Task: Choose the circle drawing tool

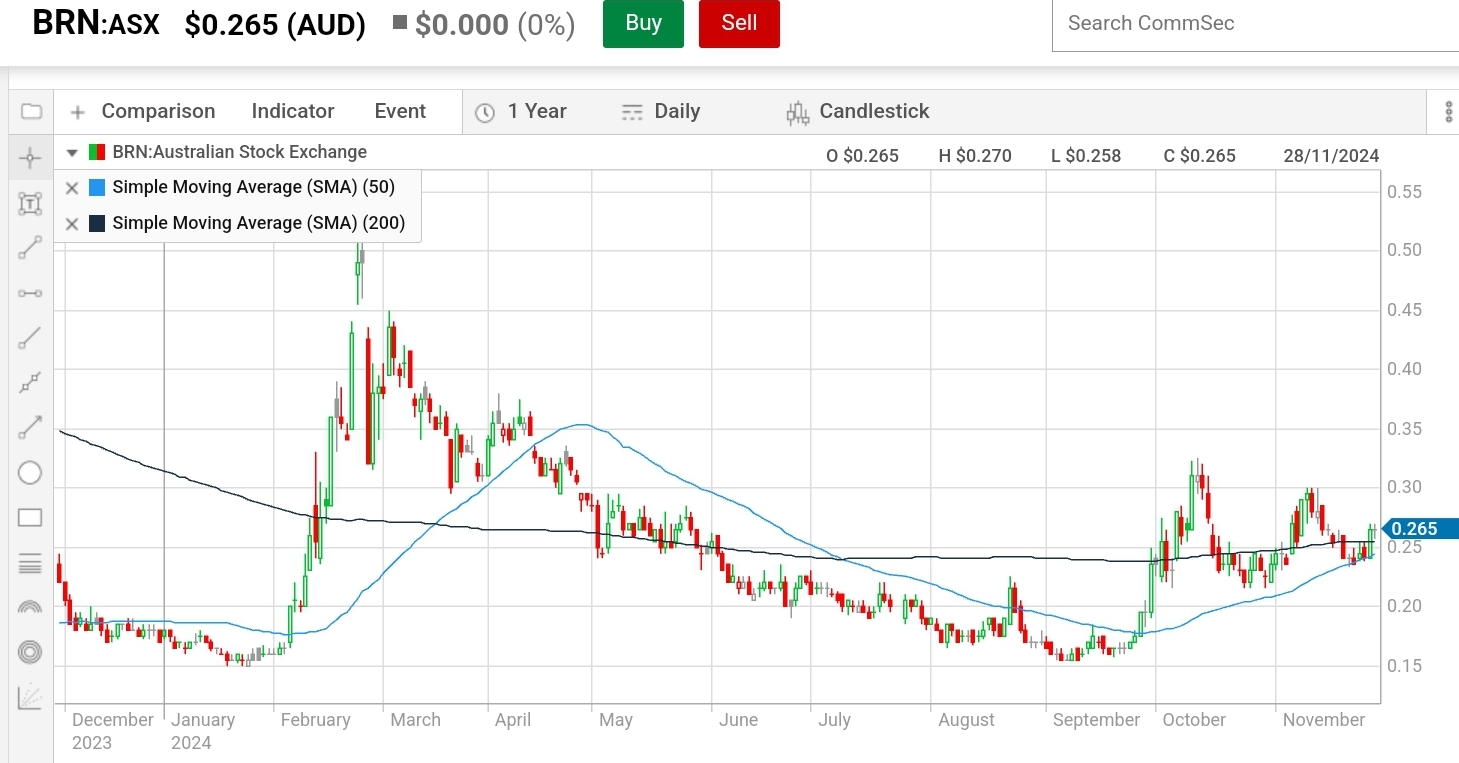Action: 30,473
